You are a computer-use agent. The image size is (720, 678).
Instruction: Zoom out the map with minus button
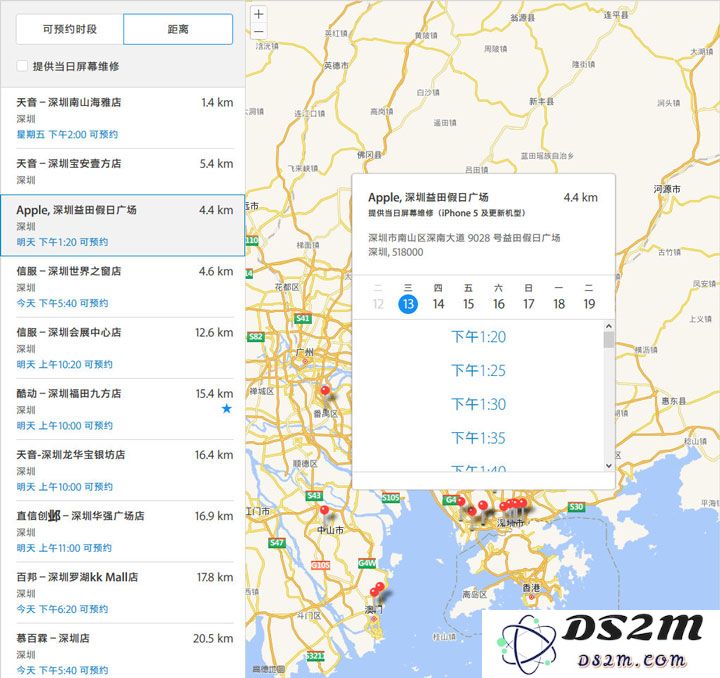(x=259, y=31)
